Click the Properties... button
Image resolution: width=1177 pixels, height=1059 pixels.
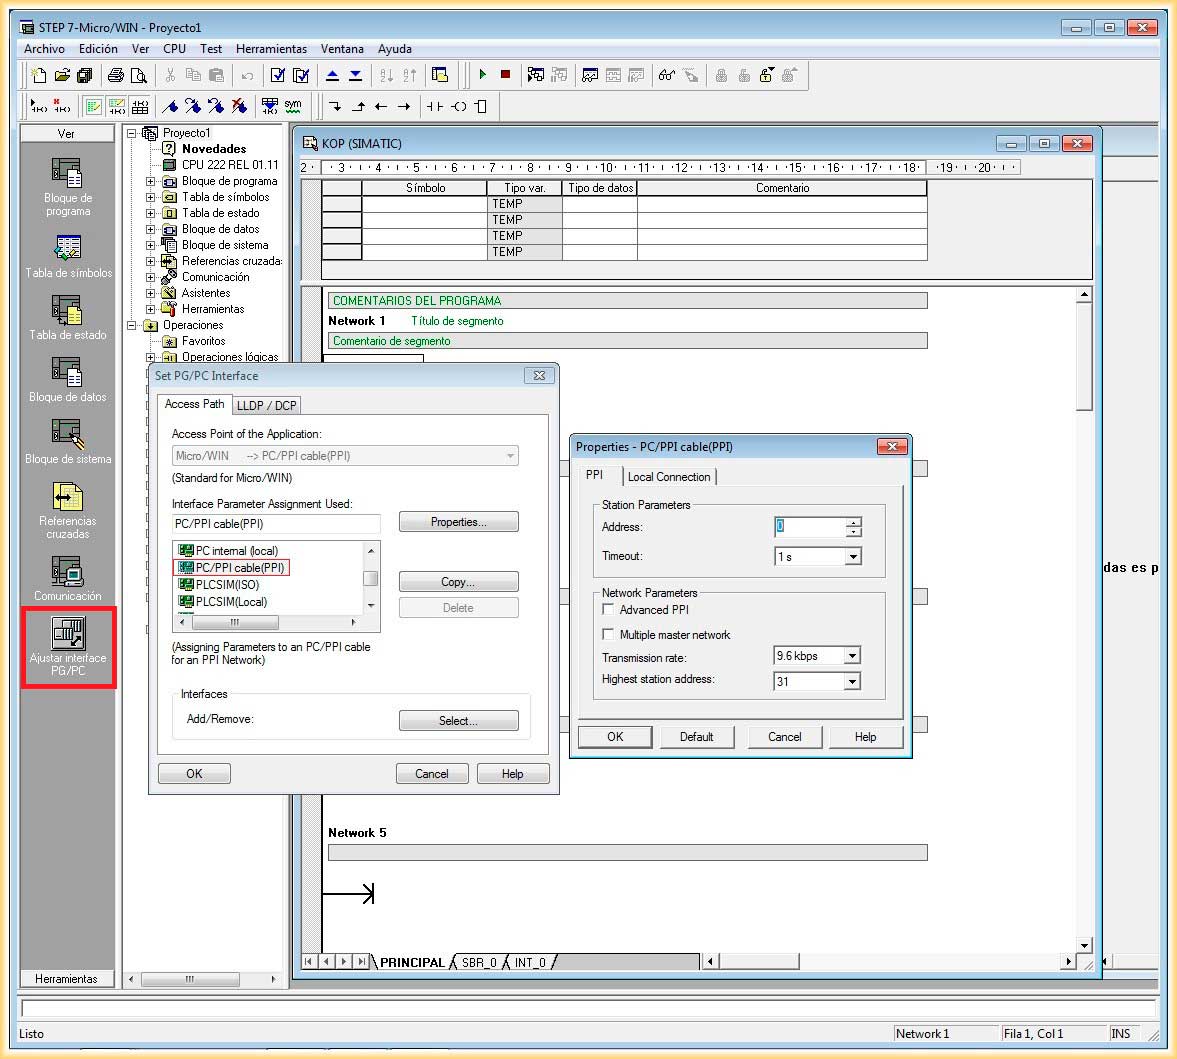tap(458, 522)
